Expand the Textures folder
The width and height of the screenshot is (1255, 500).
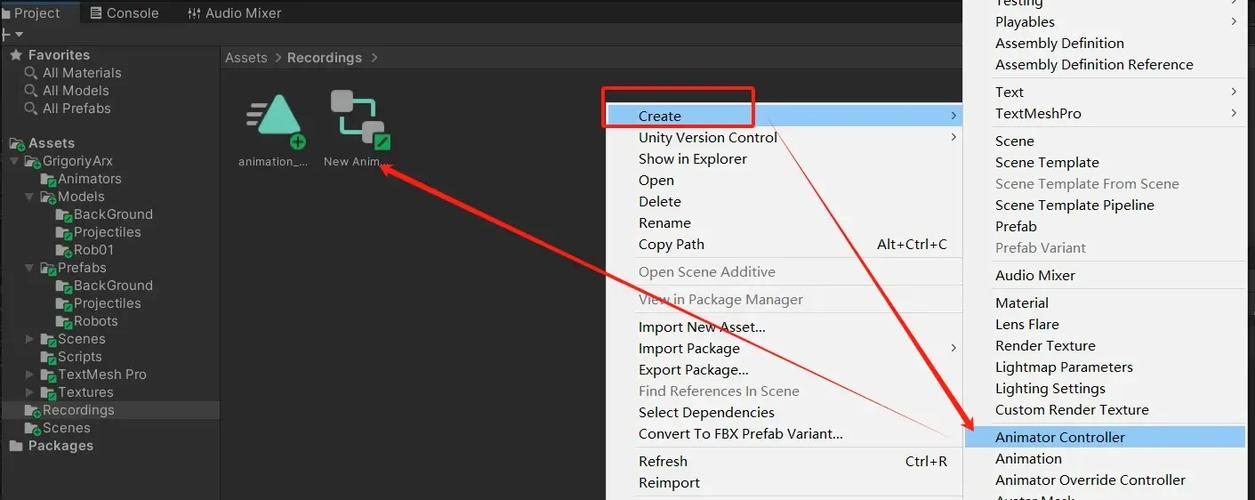click(x=30, y=393)
